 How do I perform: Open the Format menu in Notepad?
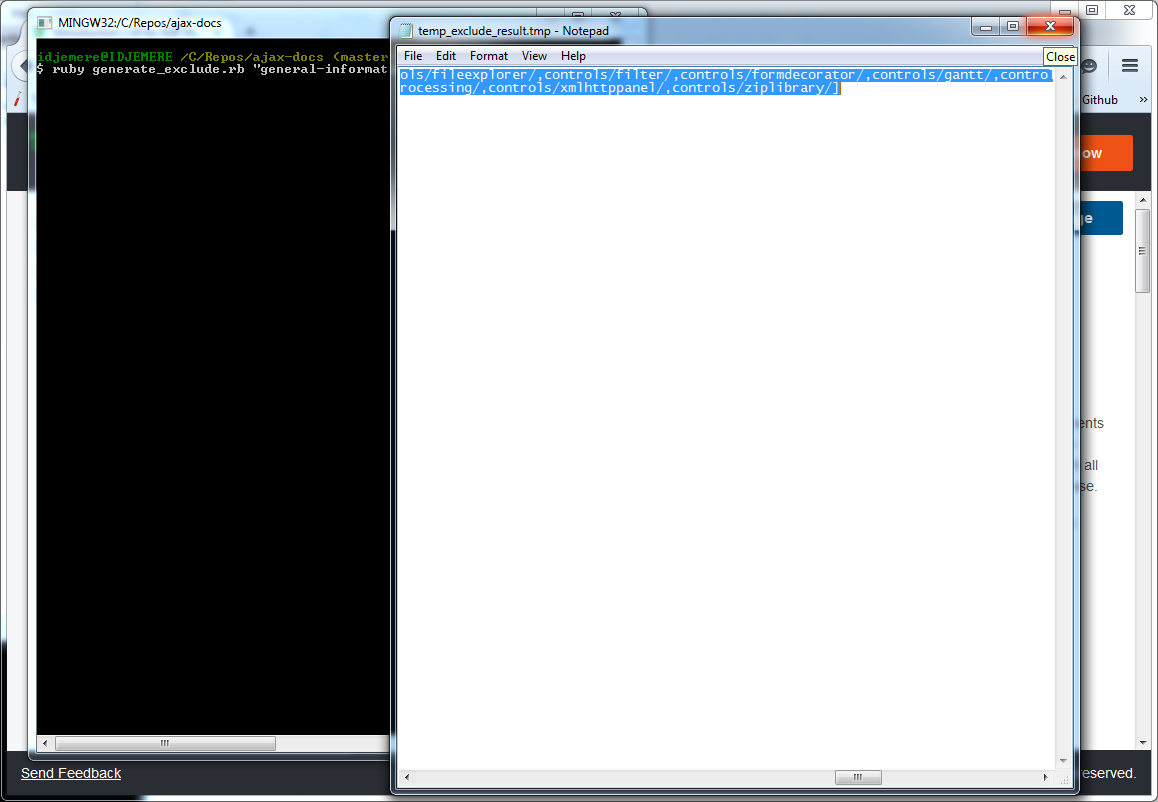[489, 56]
